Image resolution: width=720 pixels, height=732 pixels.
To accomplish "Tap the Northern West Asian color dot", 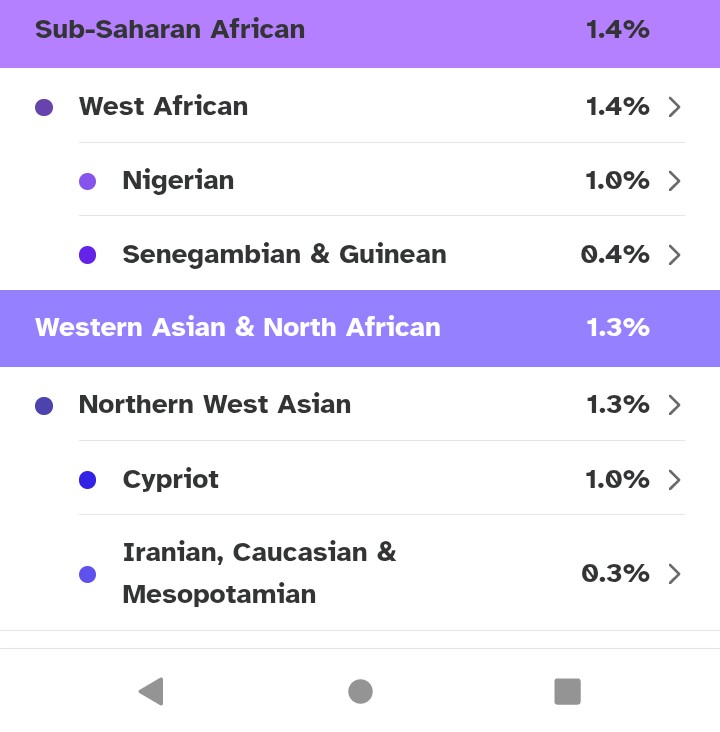I will click(x=44, y=405).
